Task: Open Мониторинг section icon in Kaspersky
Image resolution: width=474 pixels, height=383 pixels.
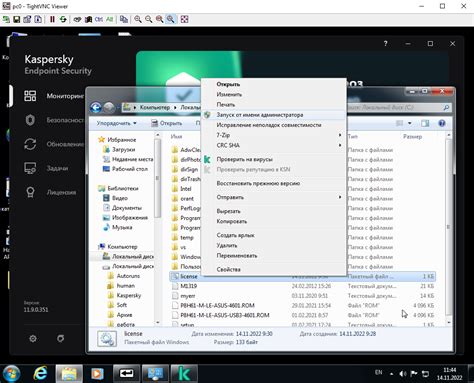Action: click(30, 96)
